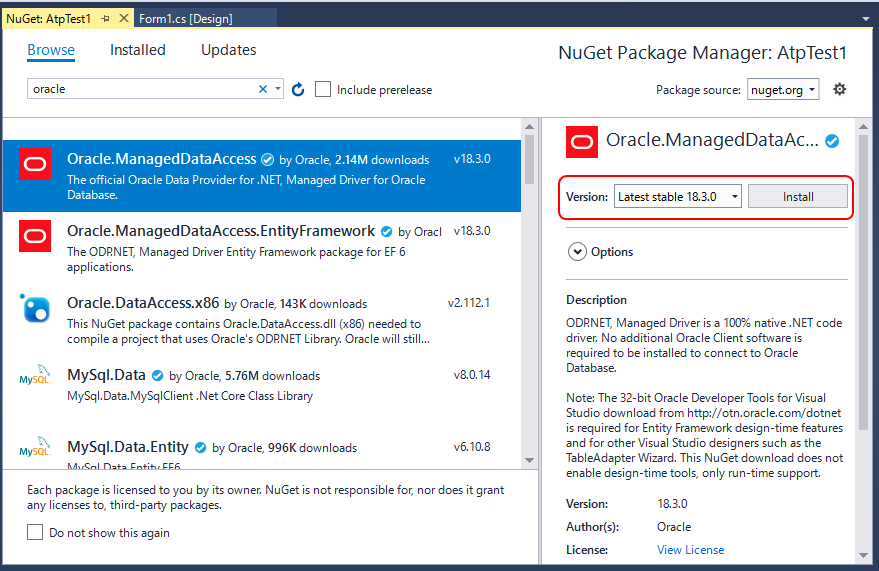Click verified badge beside MySql.Data.Entity
Image resolution: width=879 pixels, height=571 pixels.
[x=200, y=447]
